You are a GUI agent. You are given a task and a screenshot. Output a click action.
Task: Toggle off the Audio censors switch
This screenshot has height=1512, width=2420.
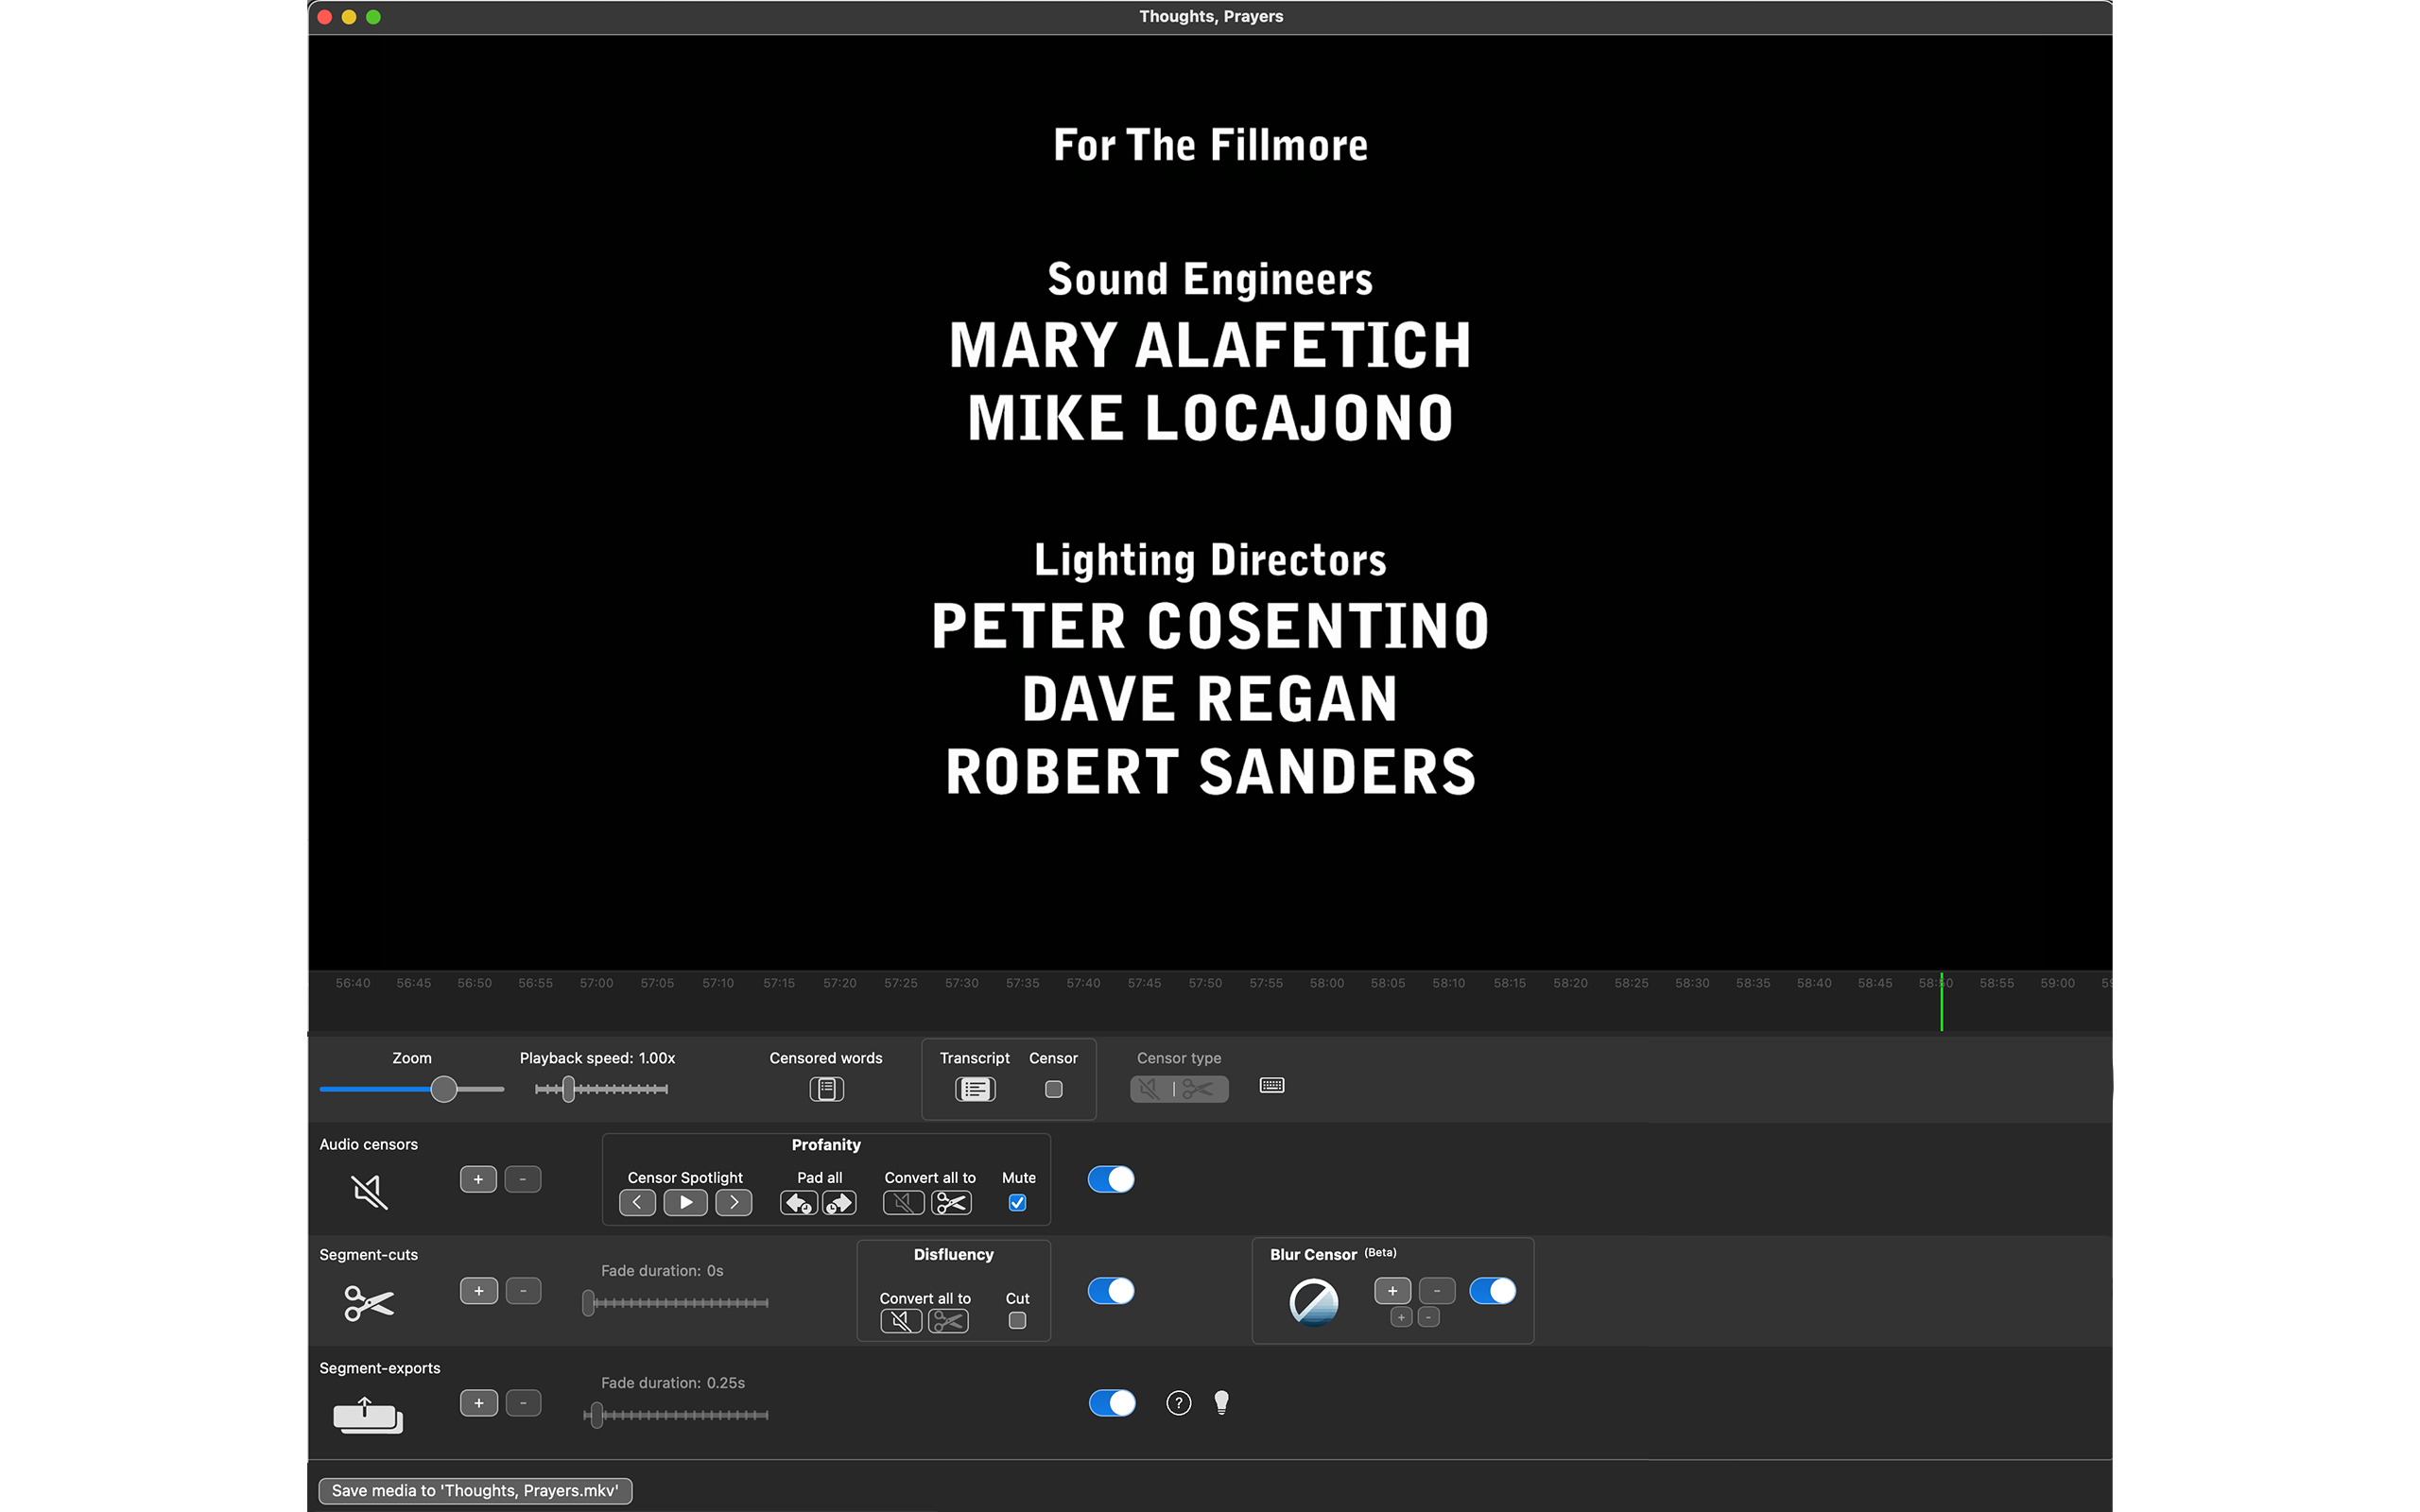point(1111,1180)
